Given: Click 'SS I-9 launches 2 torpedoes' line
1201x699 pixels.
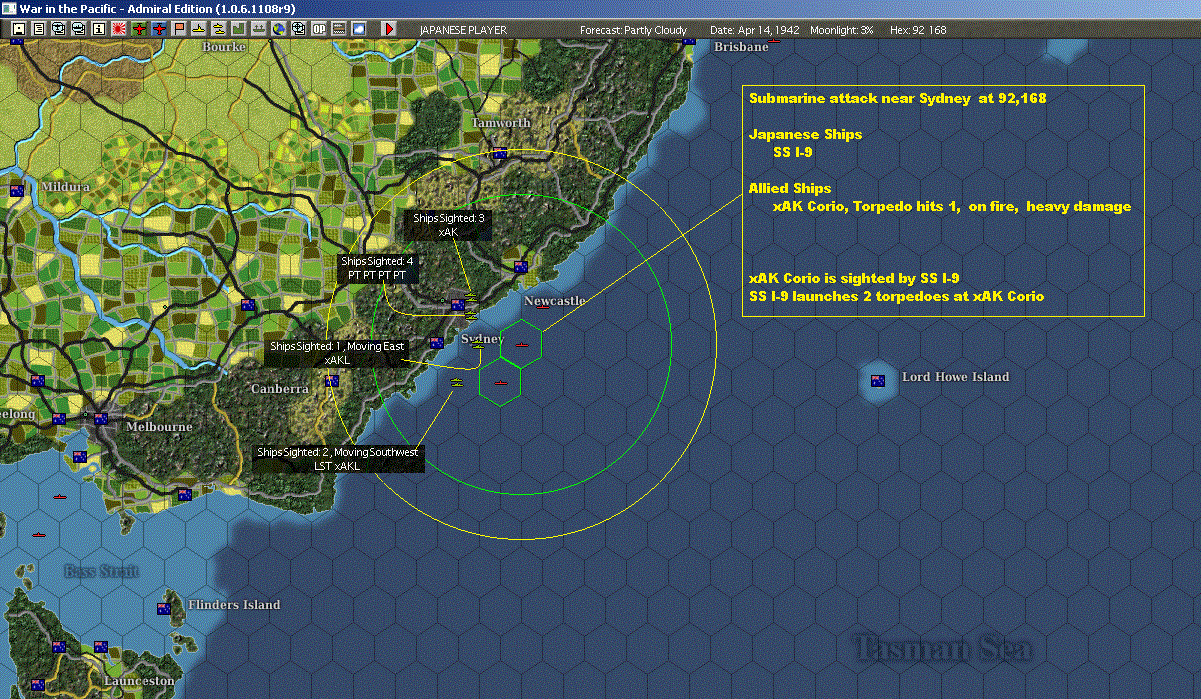Looking at the screenshot, I should 896,296.
